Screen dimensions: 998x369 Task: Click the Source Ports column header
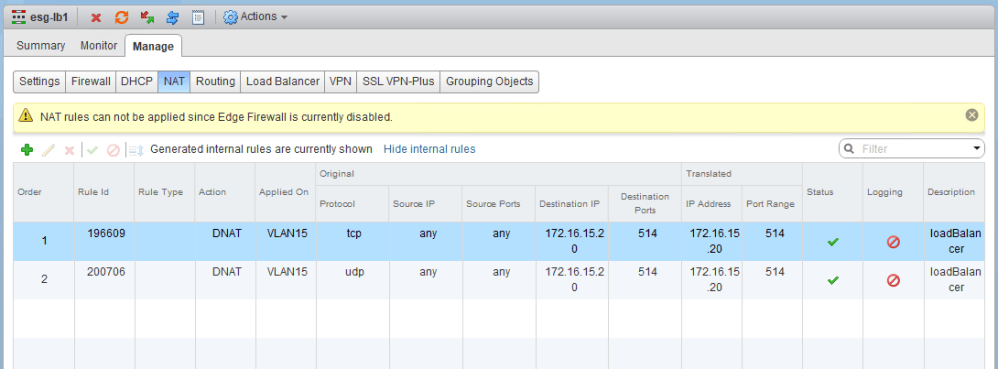[x=498, y=204]
